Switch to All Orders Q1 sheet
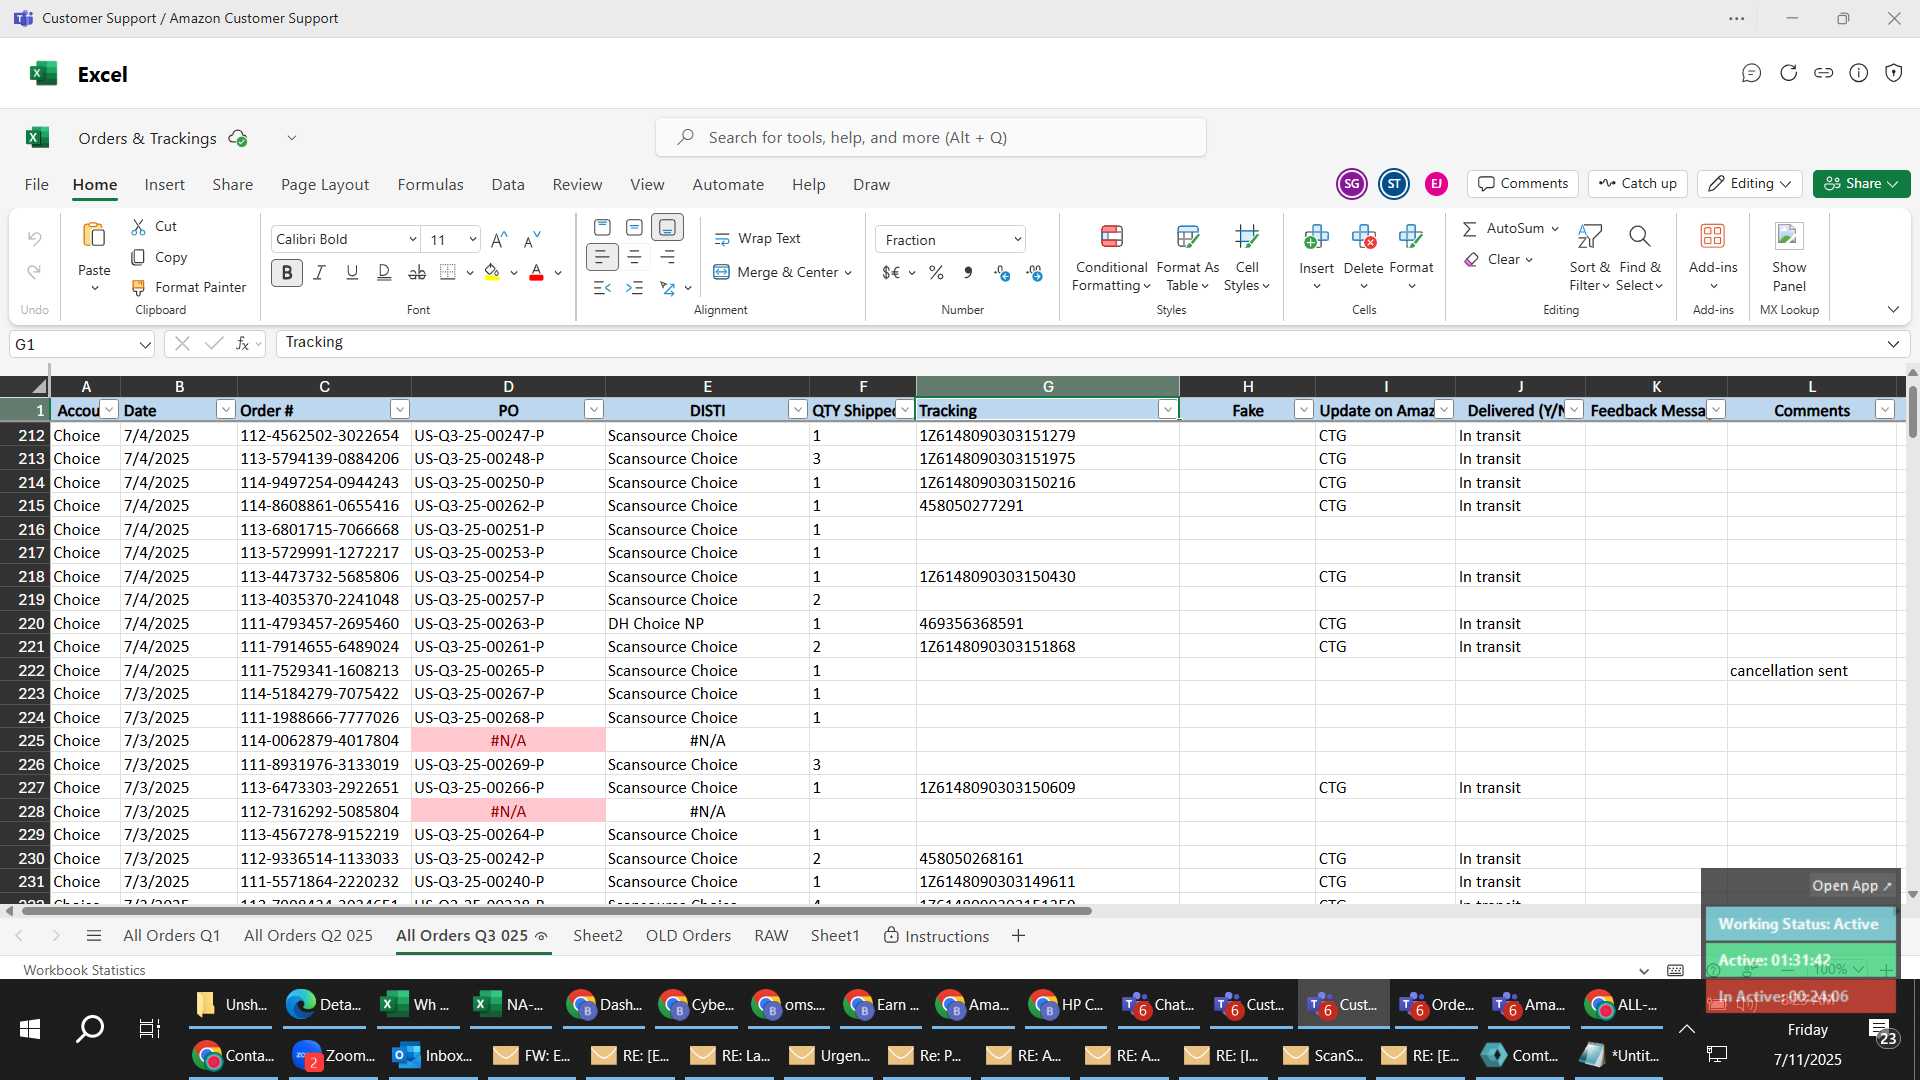 coord(171,936)
